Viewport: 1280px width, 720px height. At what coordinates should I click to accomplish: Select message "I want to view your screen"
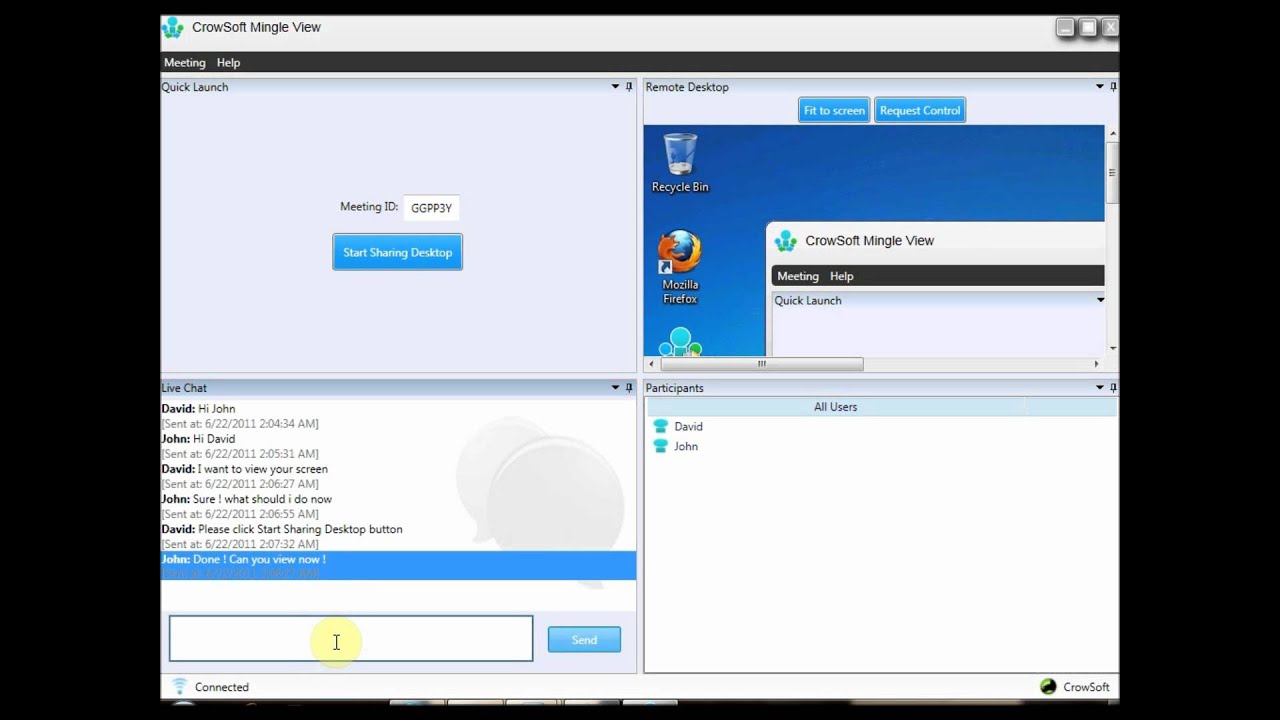point(263,469)
